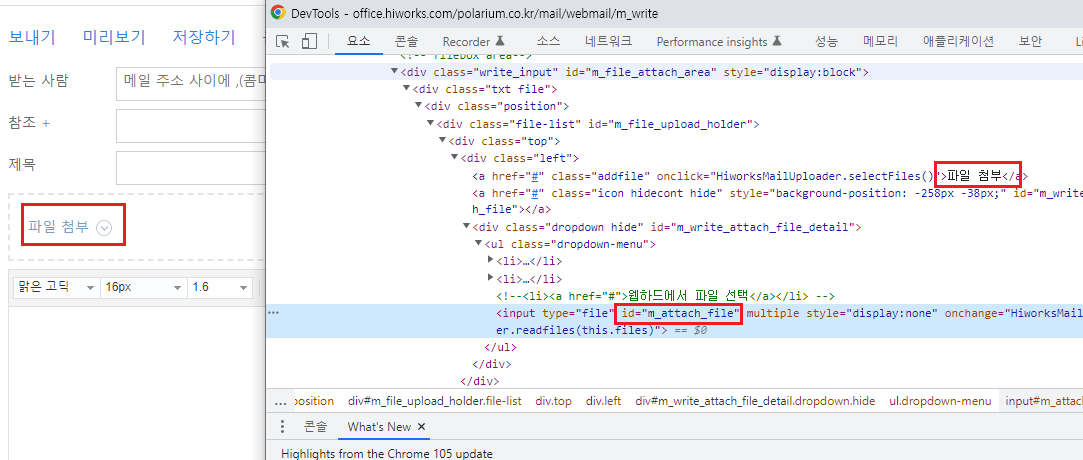Select the 콘솔 tab in bottom drawer
This screenshot has width=1083, height=460.
pyautogui.click(x=316, y=427)
